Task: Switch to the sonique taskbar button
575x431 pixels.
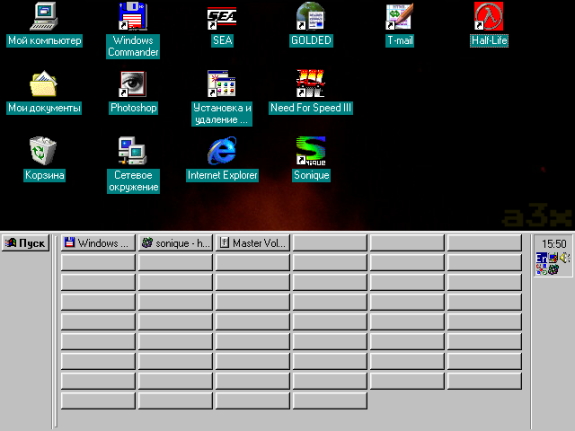Action: (176, 243)
